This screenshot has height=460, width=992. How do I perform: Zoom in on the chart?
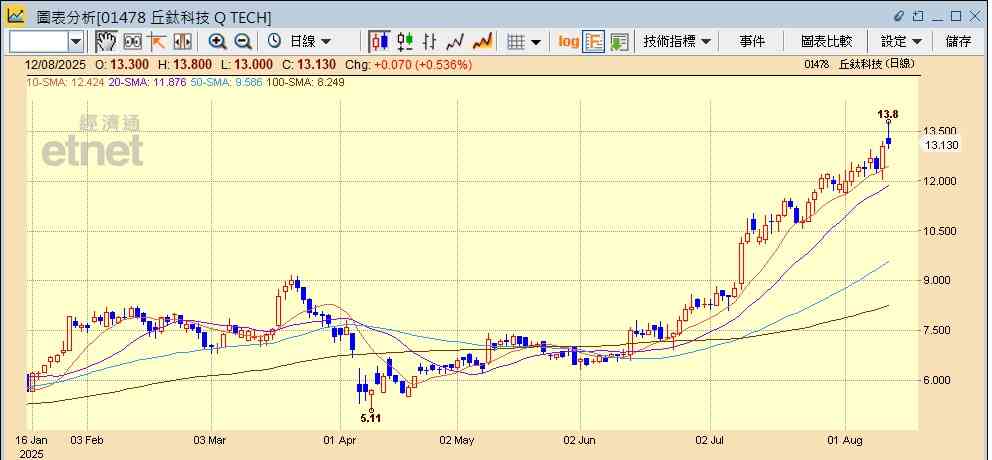point(218,42)
